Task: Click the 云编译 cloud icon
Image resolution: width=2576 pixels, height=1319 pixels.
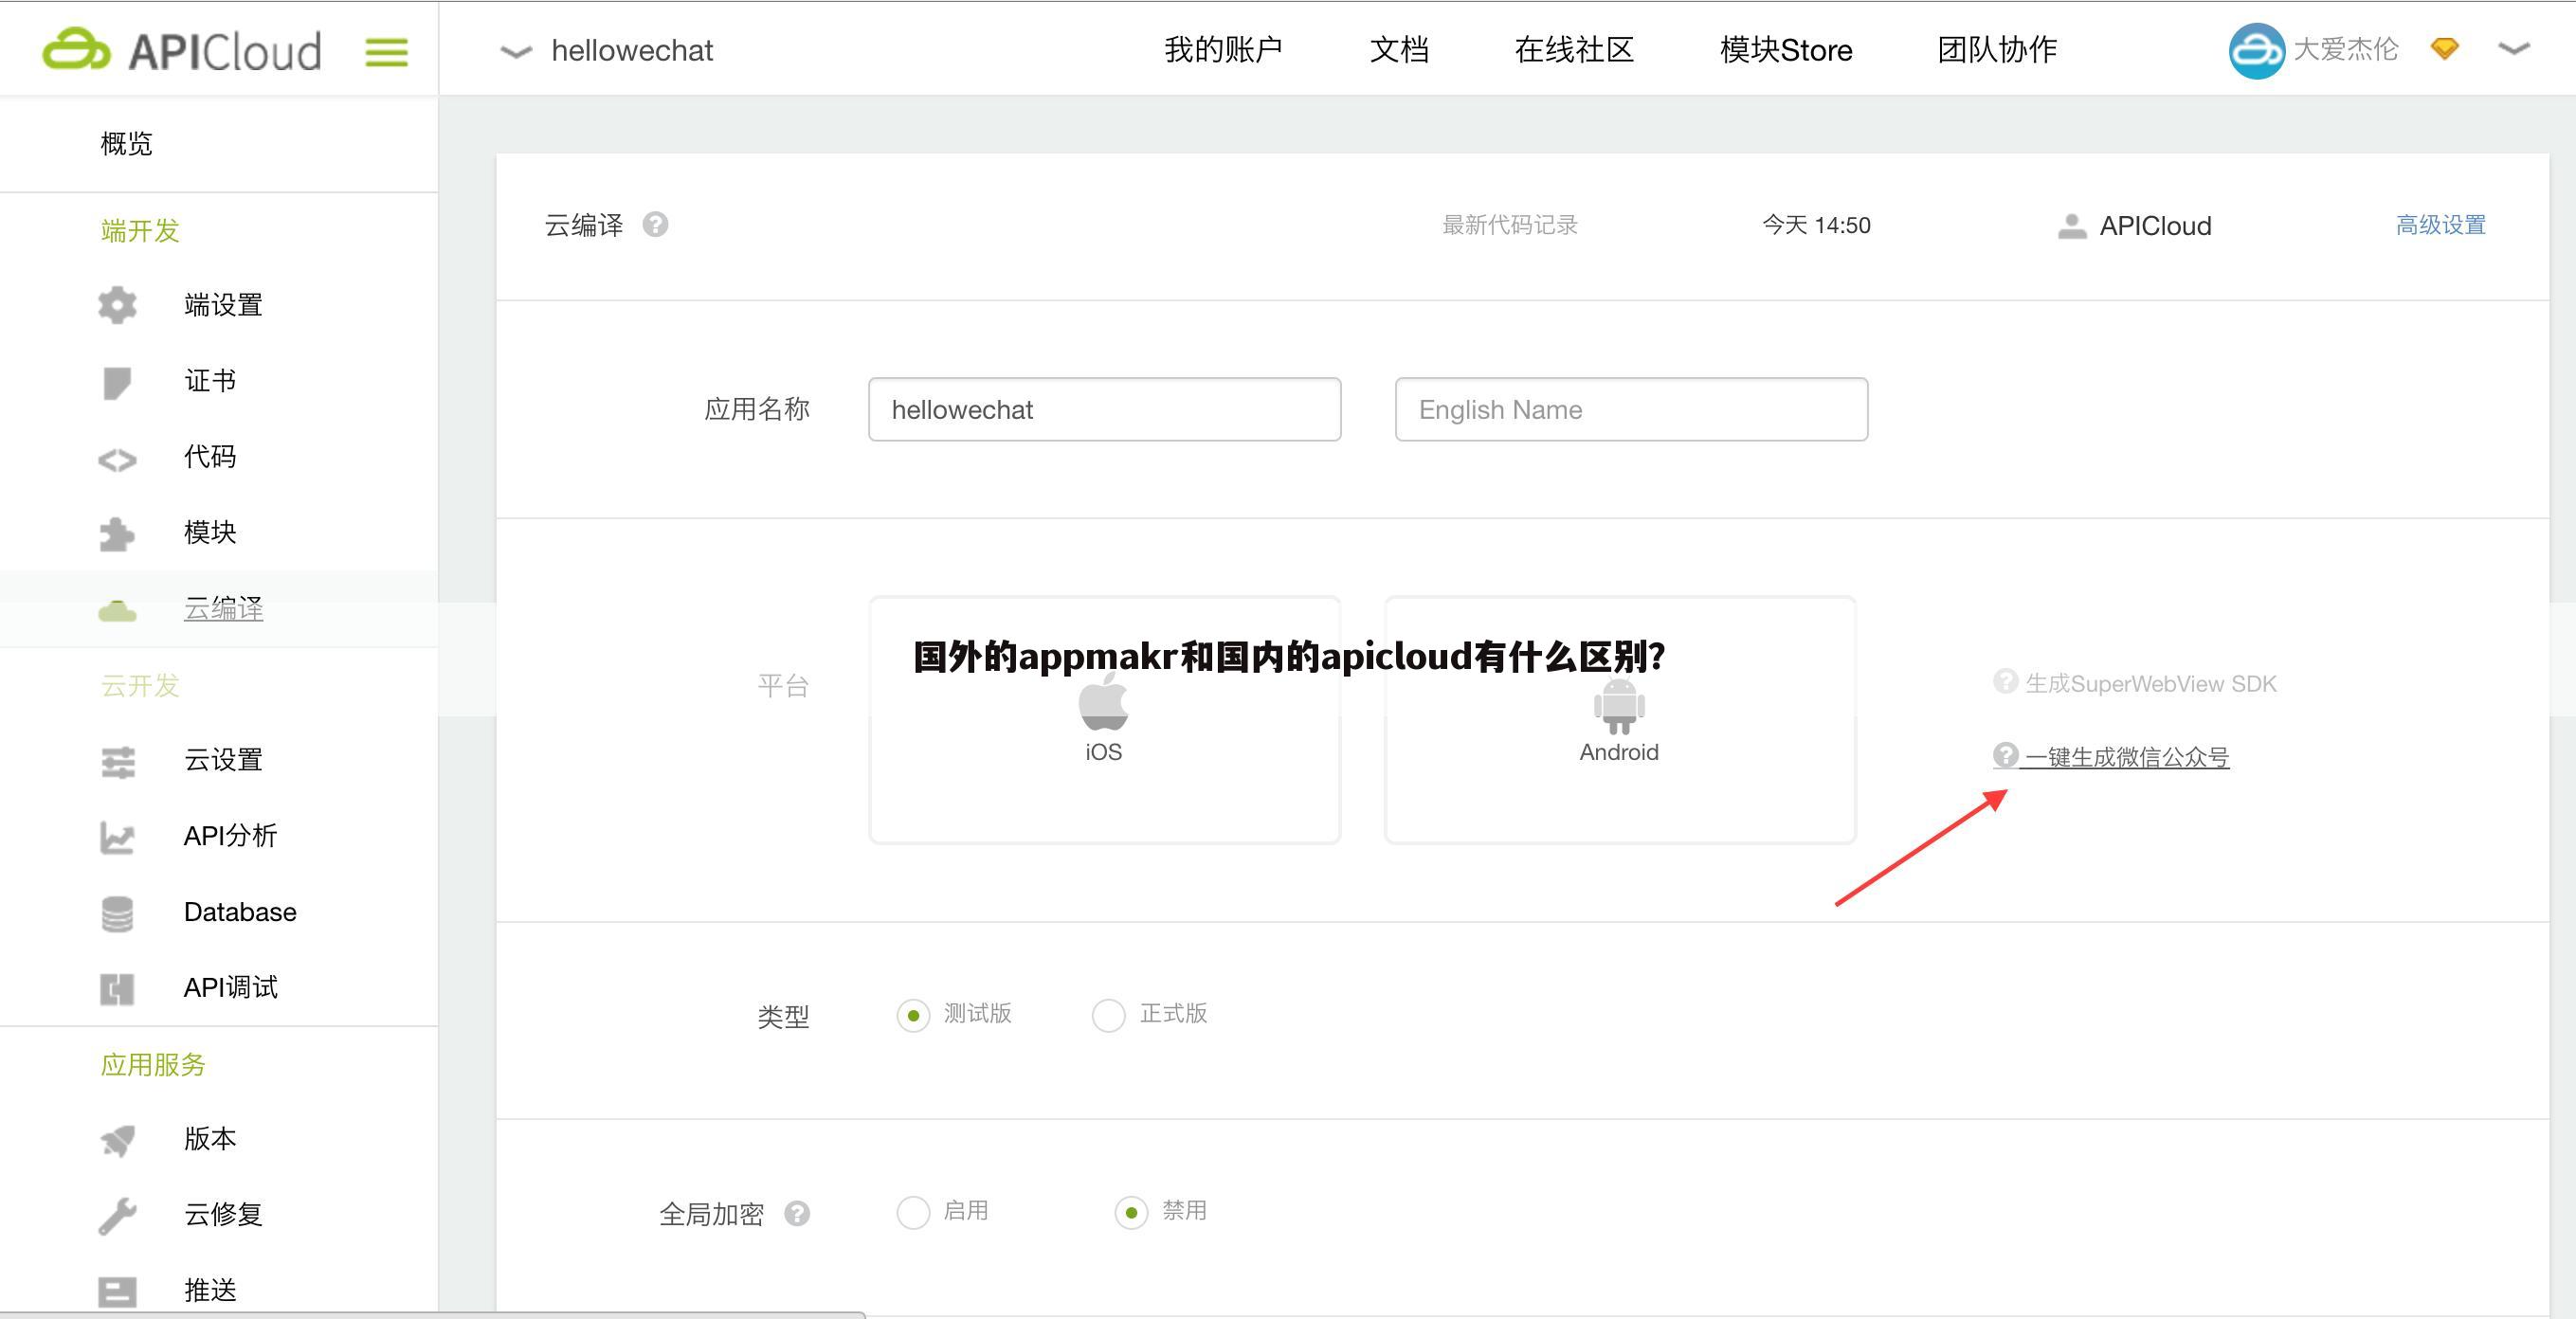Action: click(x=117, y=610)
